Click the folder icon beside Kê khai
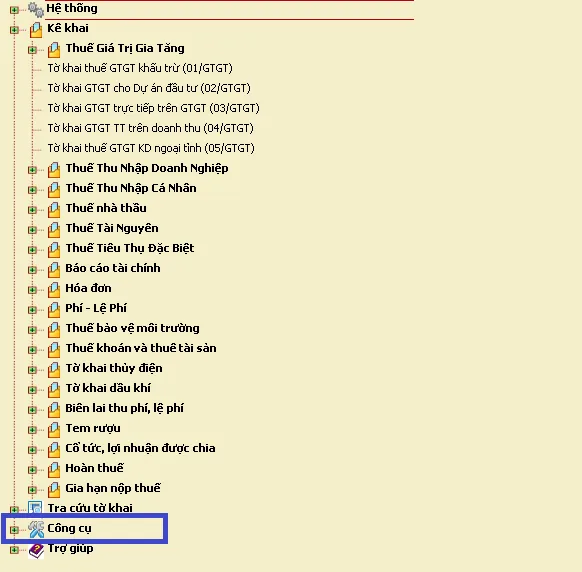582x572 pixels. point(36,29)
